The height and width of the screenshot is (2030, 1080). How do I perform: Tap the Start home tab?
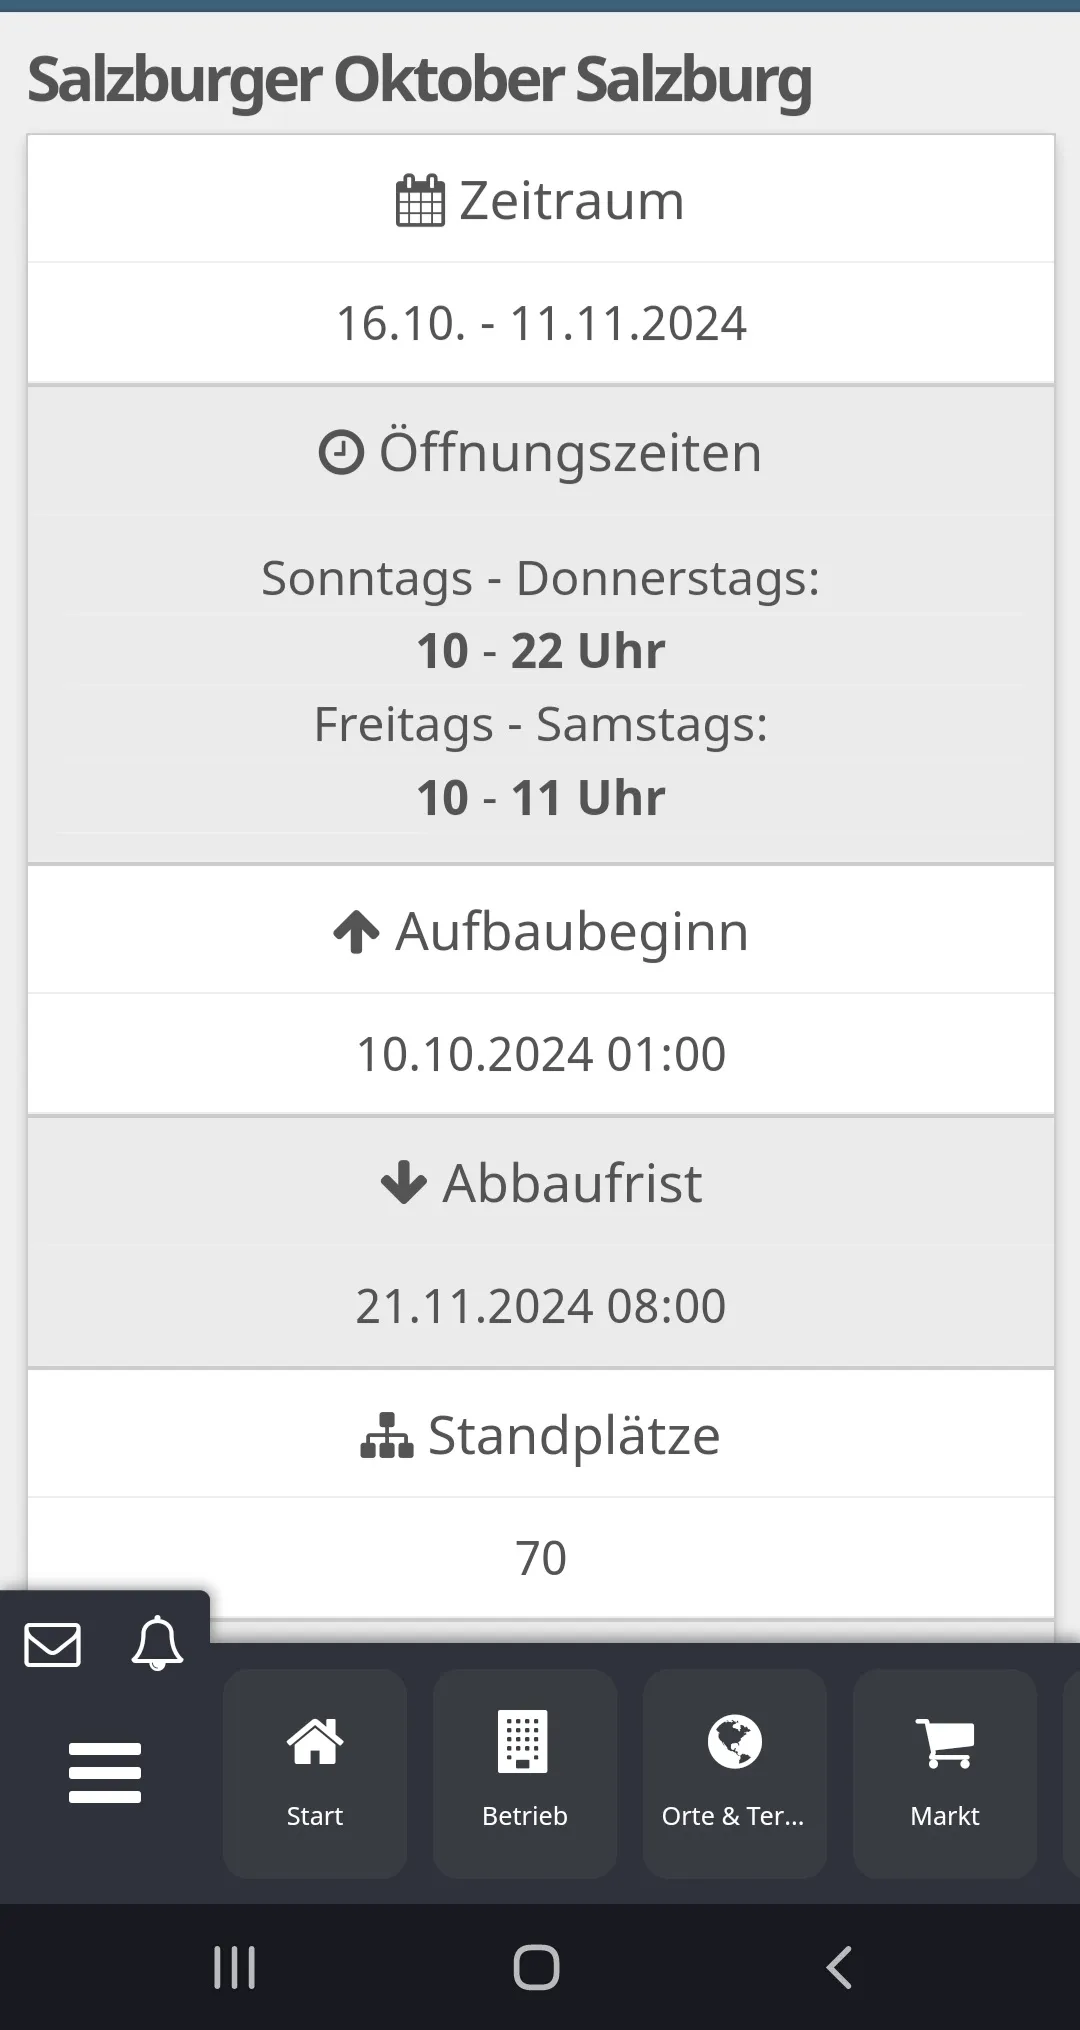coord(315,1773)
